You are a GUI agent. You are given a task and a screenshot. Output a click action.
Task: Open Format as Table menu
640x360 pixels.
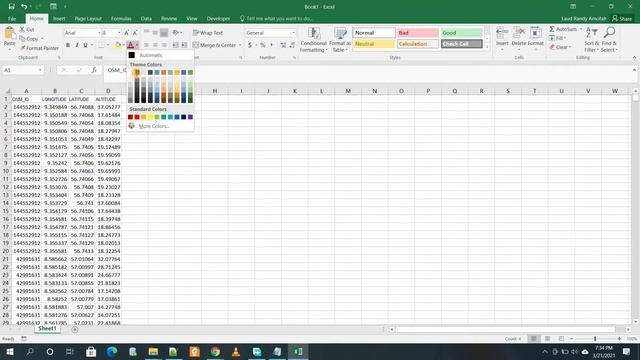(x=340, y=40)
